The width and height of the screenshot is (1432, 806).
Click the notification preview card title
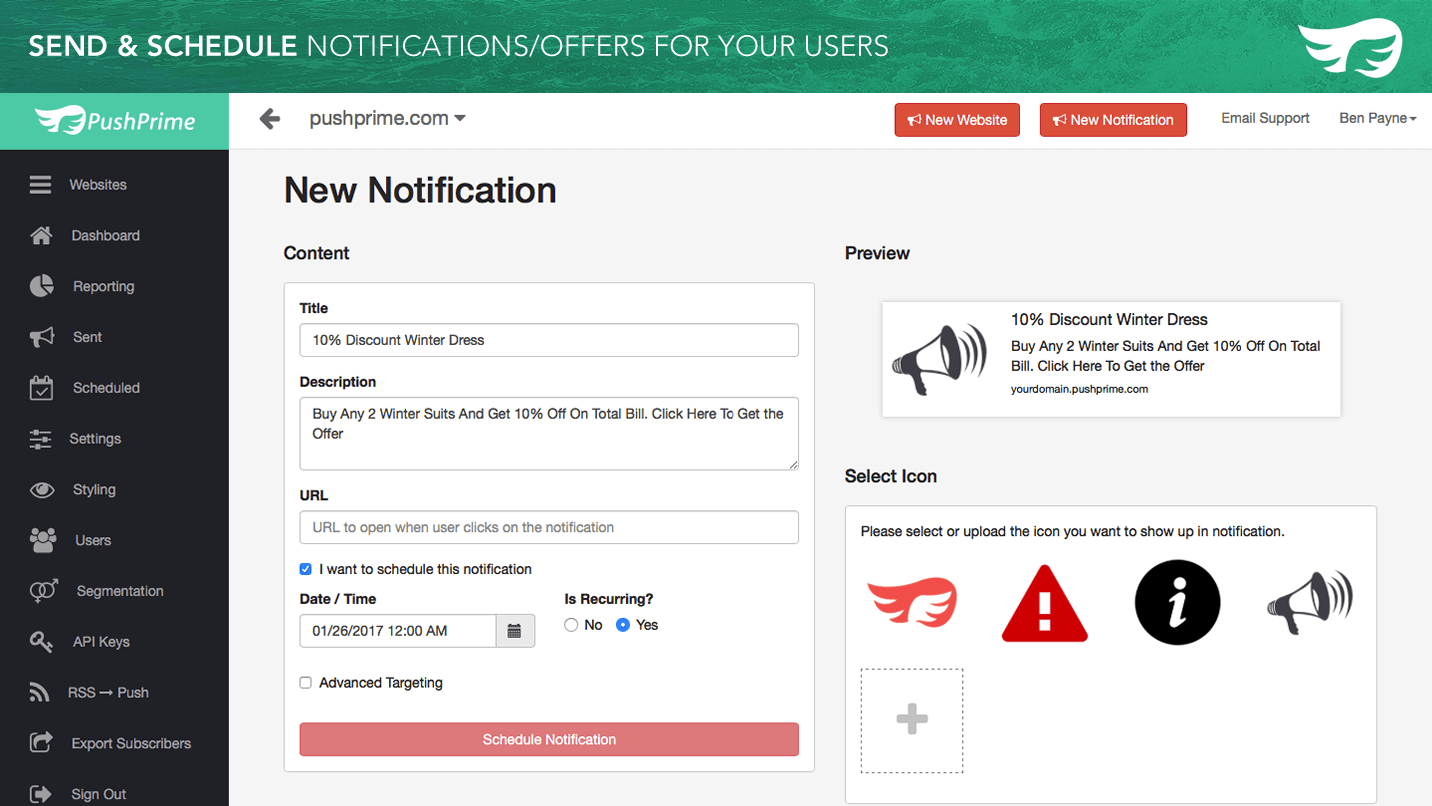(x=1109, y=320)
